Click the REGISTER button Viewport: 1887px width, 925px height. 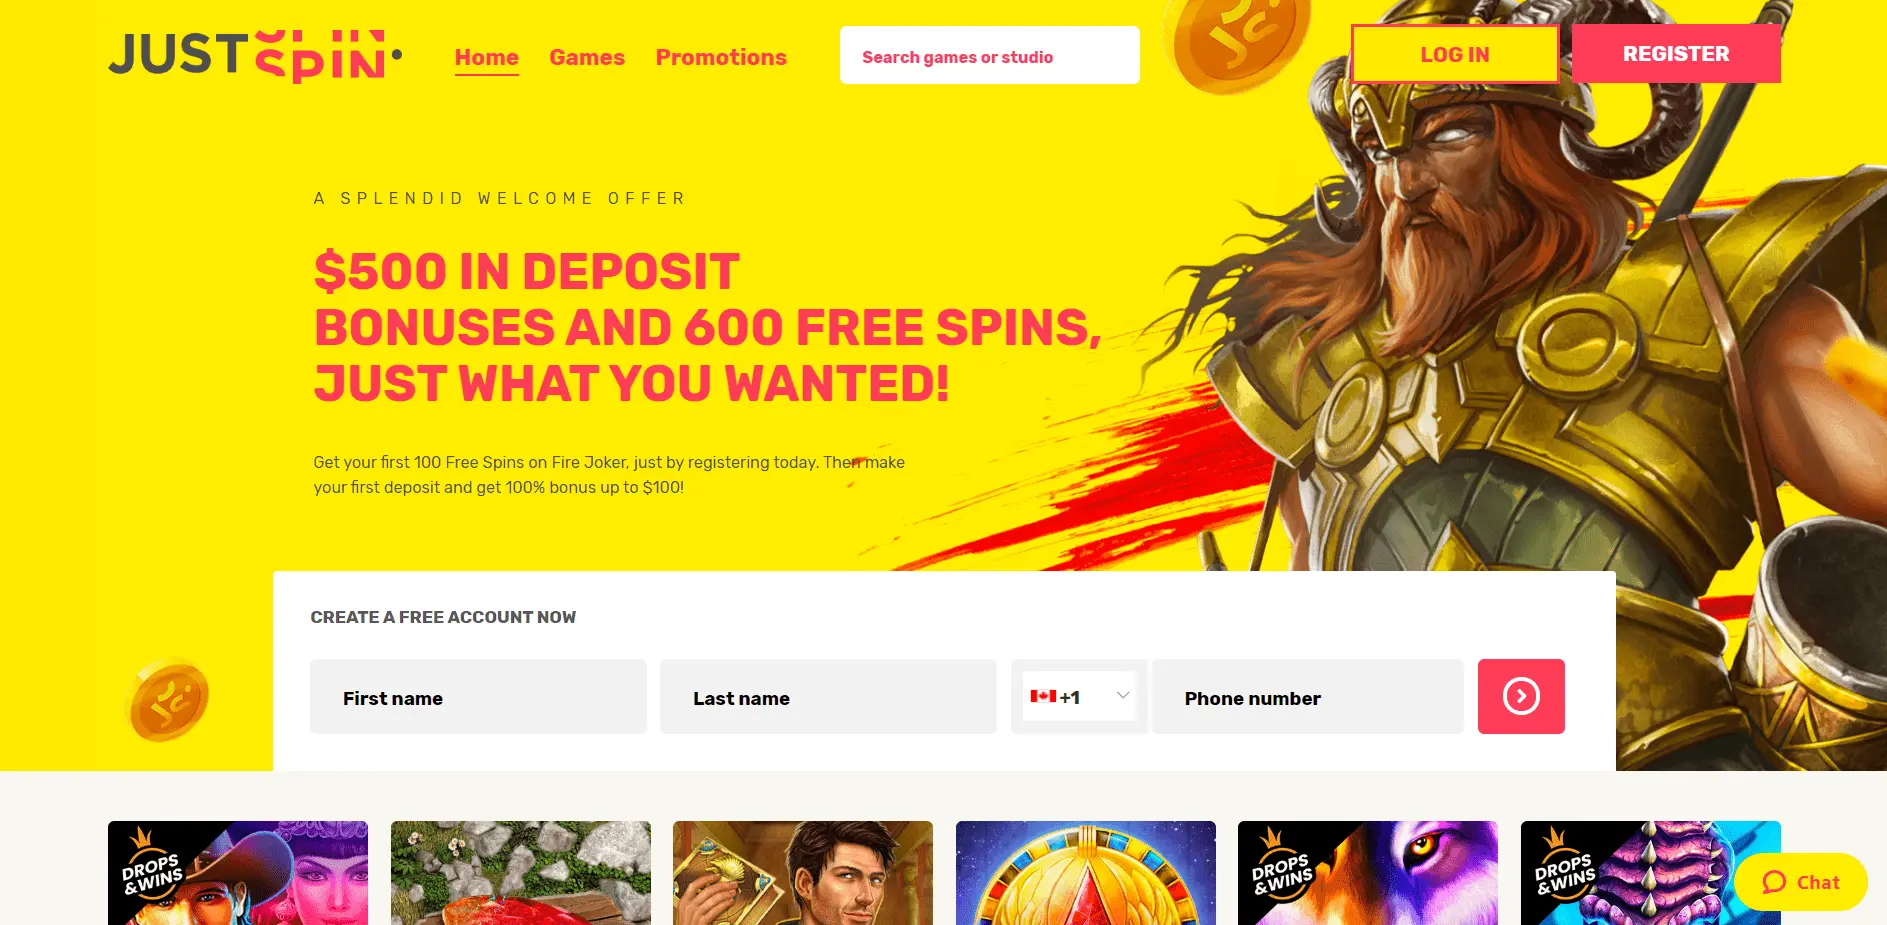(1676, 54)
